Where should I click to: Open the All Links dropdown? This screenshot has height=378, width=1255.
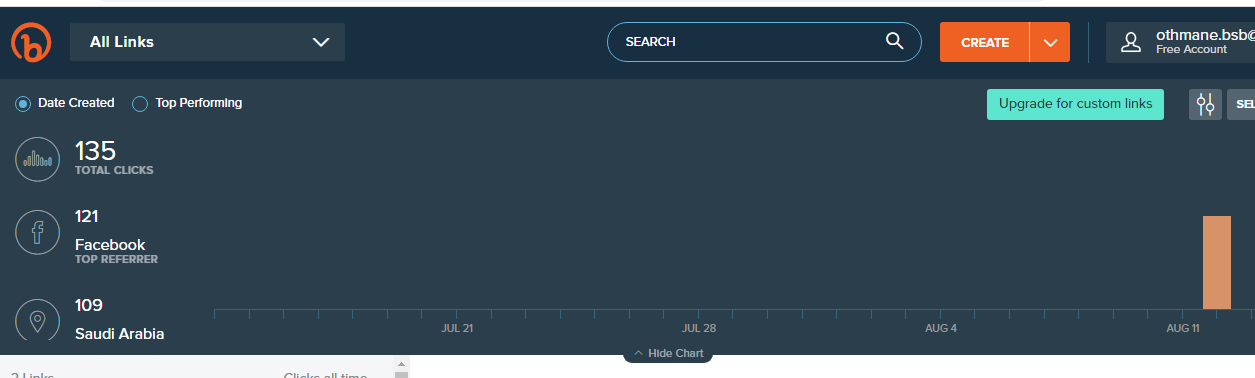point(208,42)
